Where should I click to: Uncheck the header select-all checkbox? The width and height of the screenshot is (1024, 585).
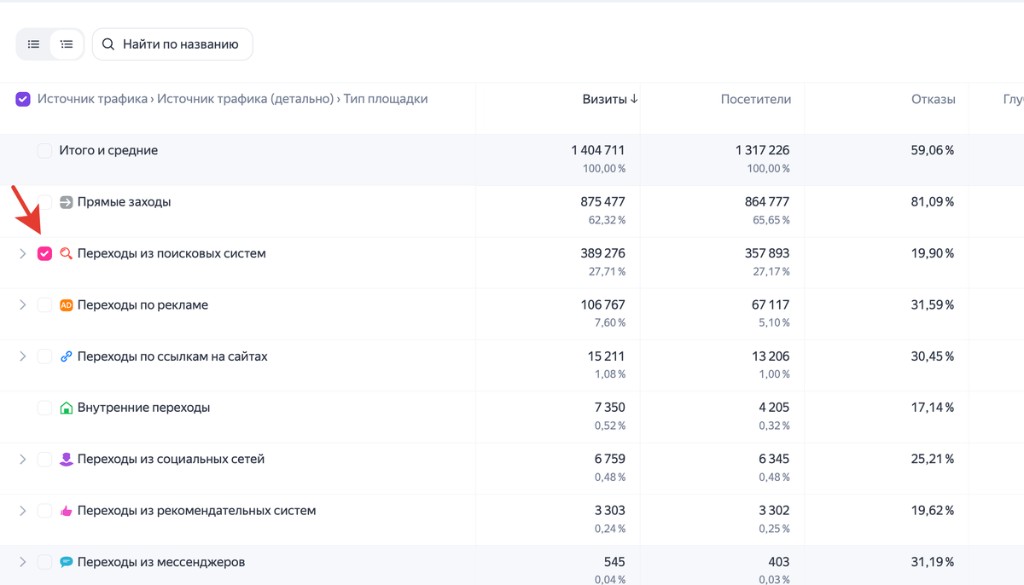coord(23,99)
